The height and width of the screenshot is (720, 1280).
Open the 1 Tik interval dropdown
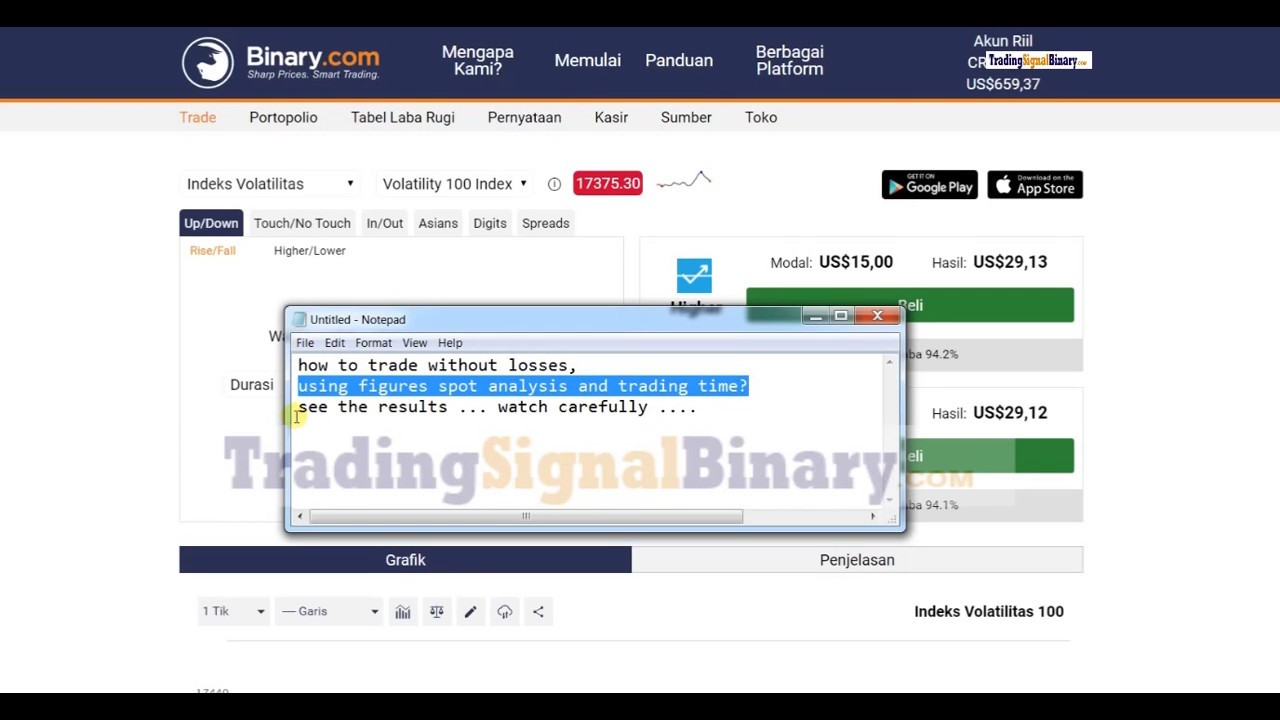pos(233,612)
